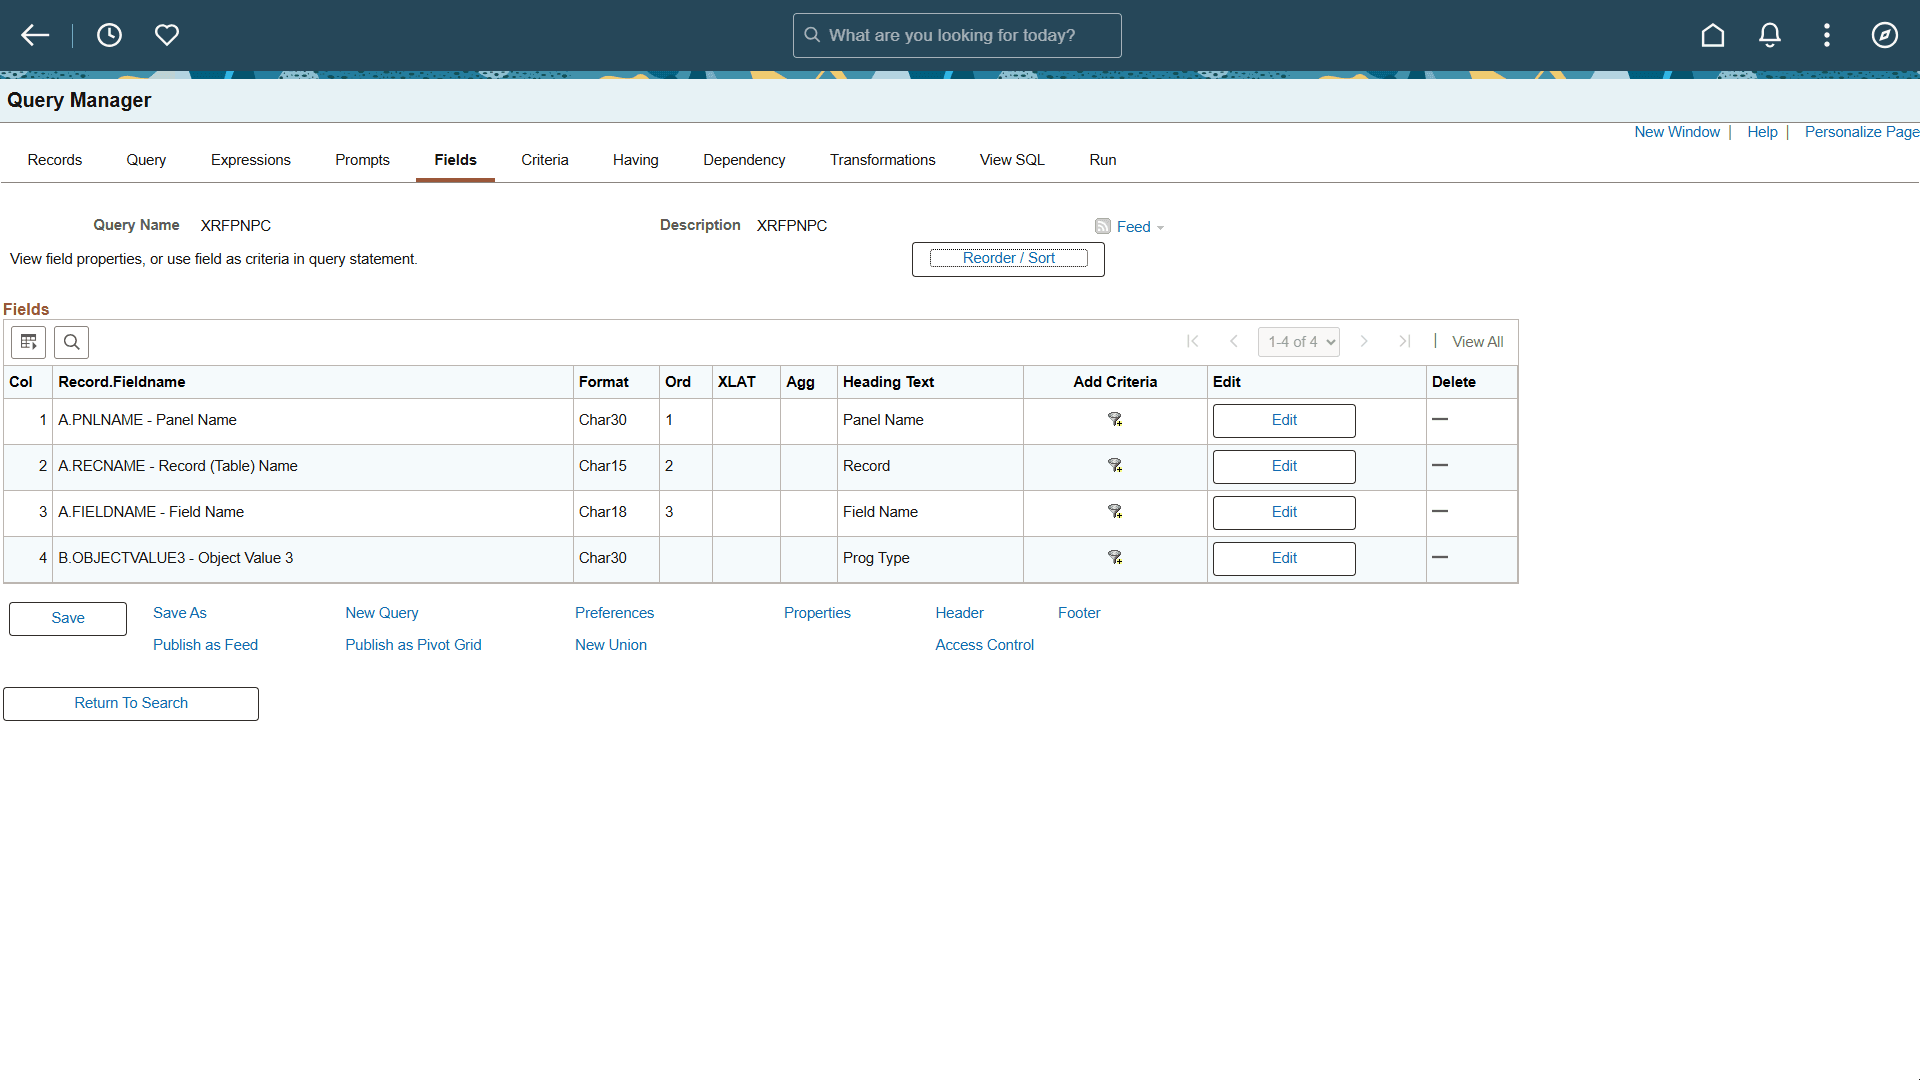Image resolution: width=1920 pixels, height=1080 pixels.
Task: Click View All in the grid
Action: pyautogui.click(x=1478, y=342)
